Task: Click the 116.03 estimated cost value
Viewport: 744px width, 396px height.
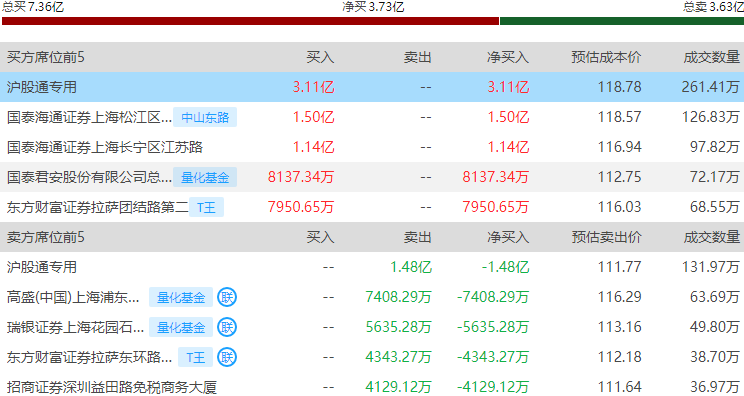Action: (619, 207)
